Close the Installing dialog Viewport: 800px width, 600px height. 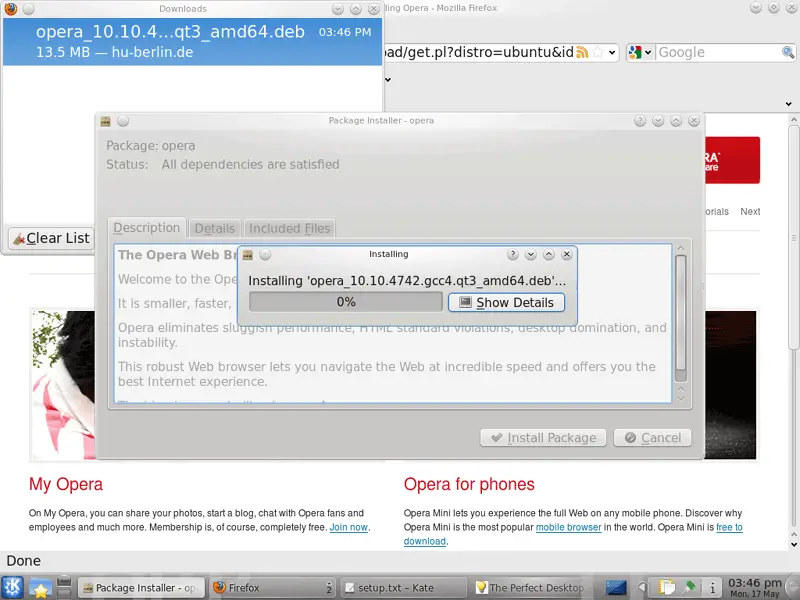(566, 254)
